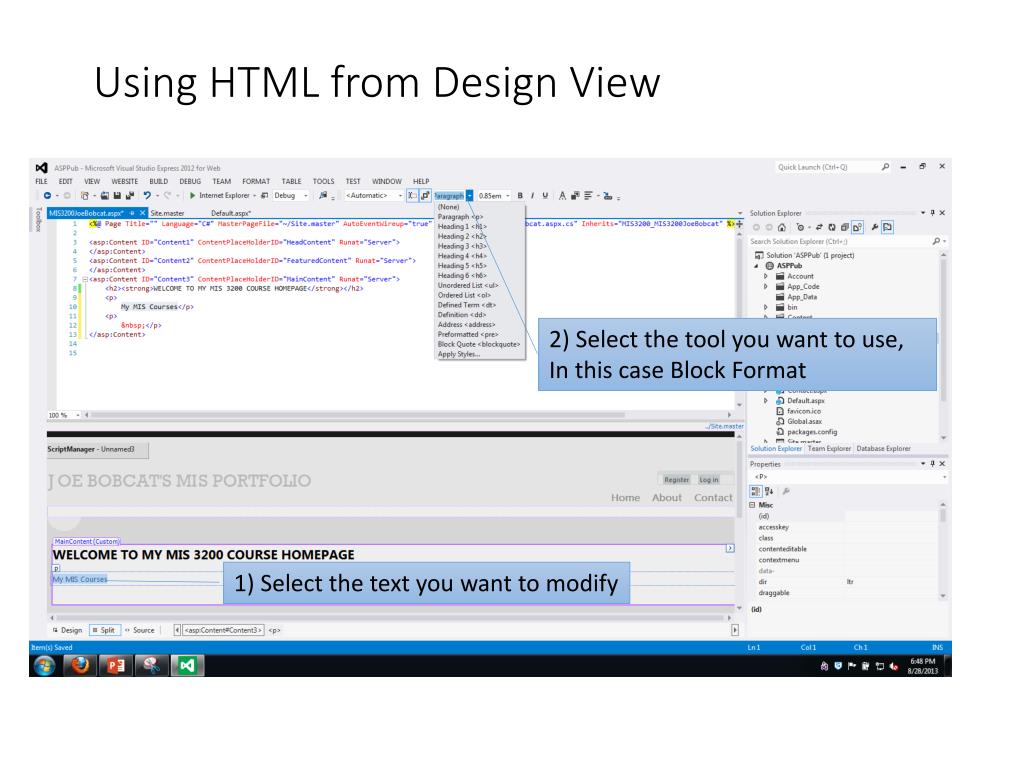
Task: Expand the bin folder node
Action: [x=766, y=307]
